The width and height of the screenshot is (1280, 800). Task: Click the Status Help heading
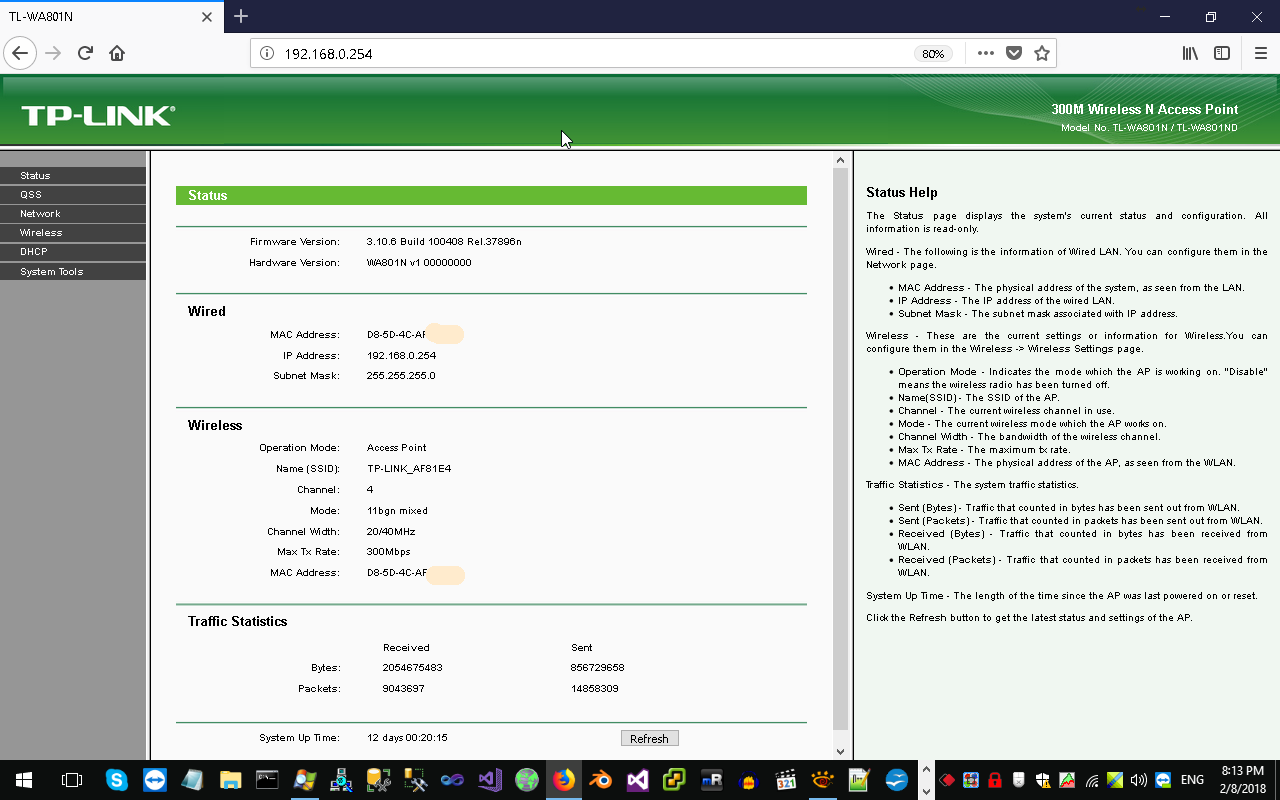point(902,192)
